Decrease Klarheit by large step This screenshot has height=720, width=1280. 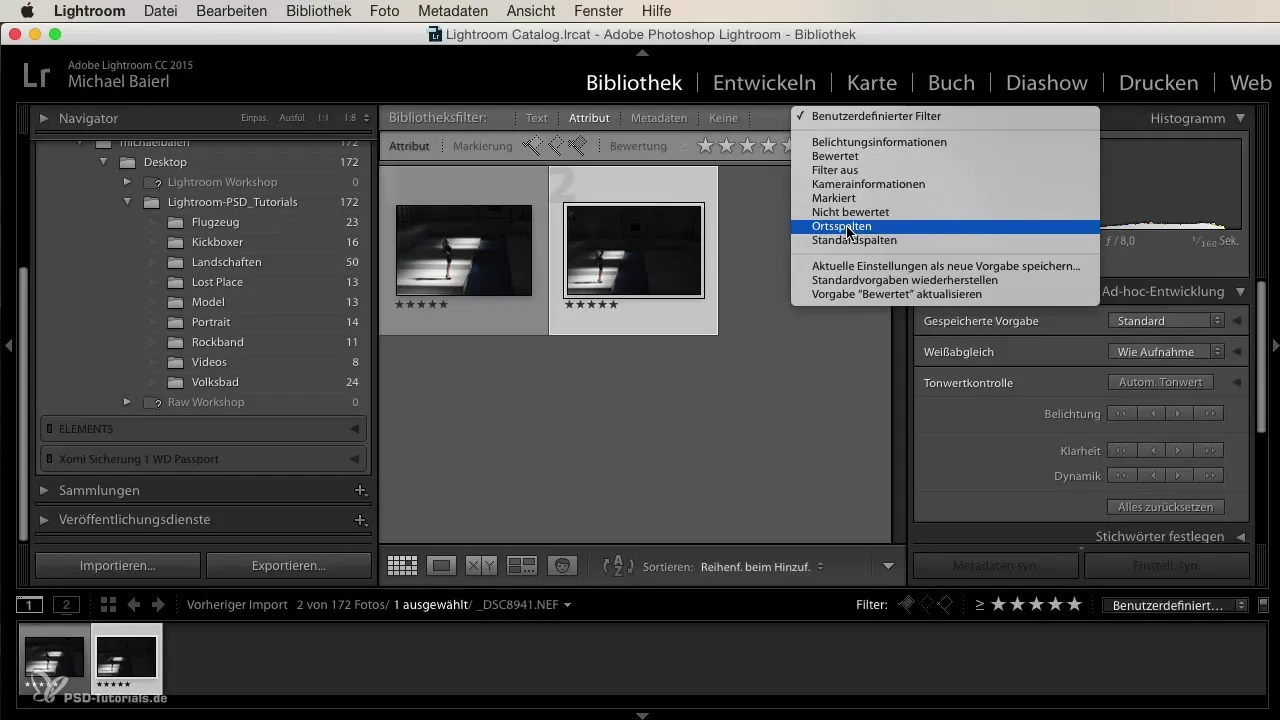pyautogui.click(x=1123, y=451)
